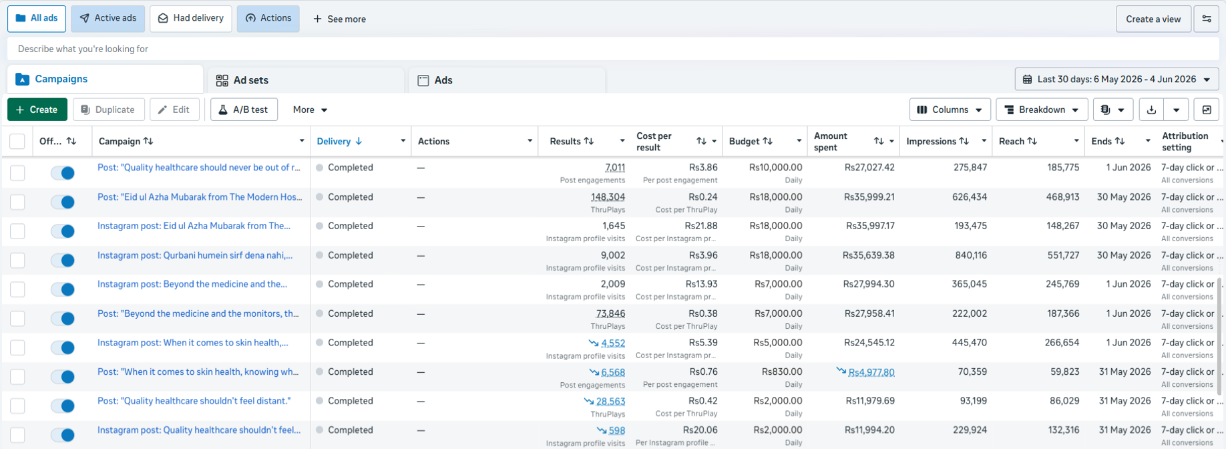Select the Had delivery view
Viewport: 1226px width, 449px height.
[191, 18]
